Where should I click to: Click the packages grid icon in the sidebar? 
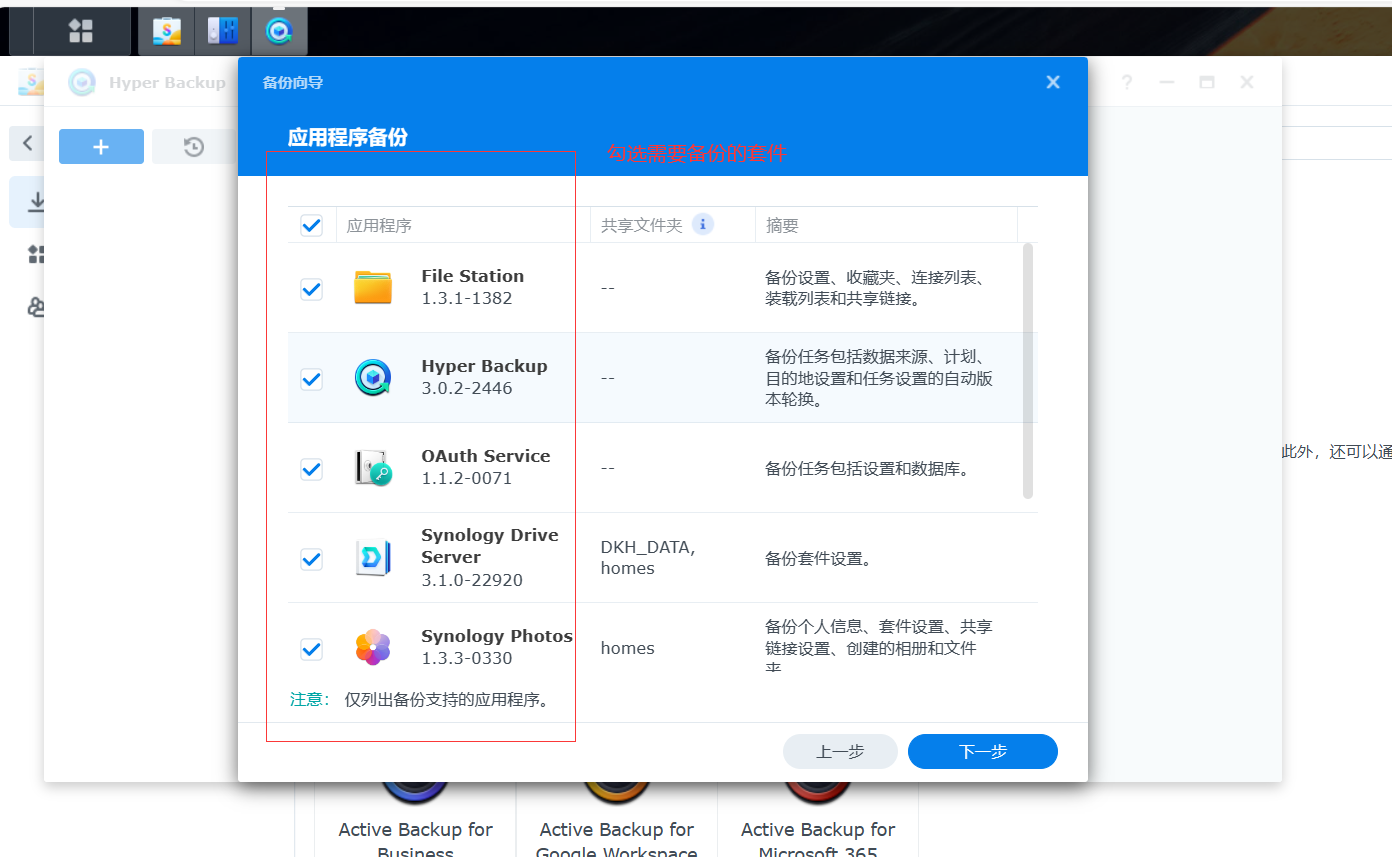pos(37,254)
